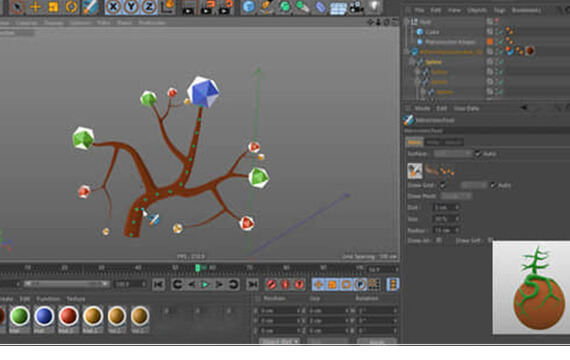The image size is (570, 360).
Task: Select the Rotate tool in top toolbar
Action: (71, 7)
